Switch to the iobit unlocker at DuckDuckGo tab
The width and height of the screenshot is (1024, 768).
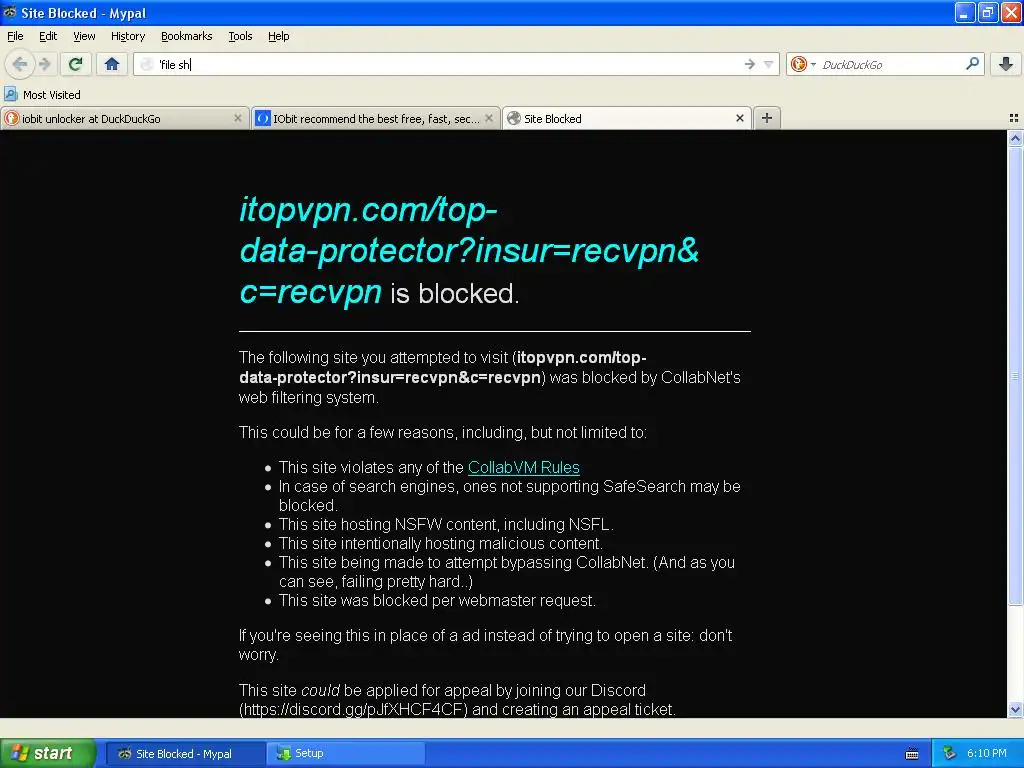pos(124,118)
